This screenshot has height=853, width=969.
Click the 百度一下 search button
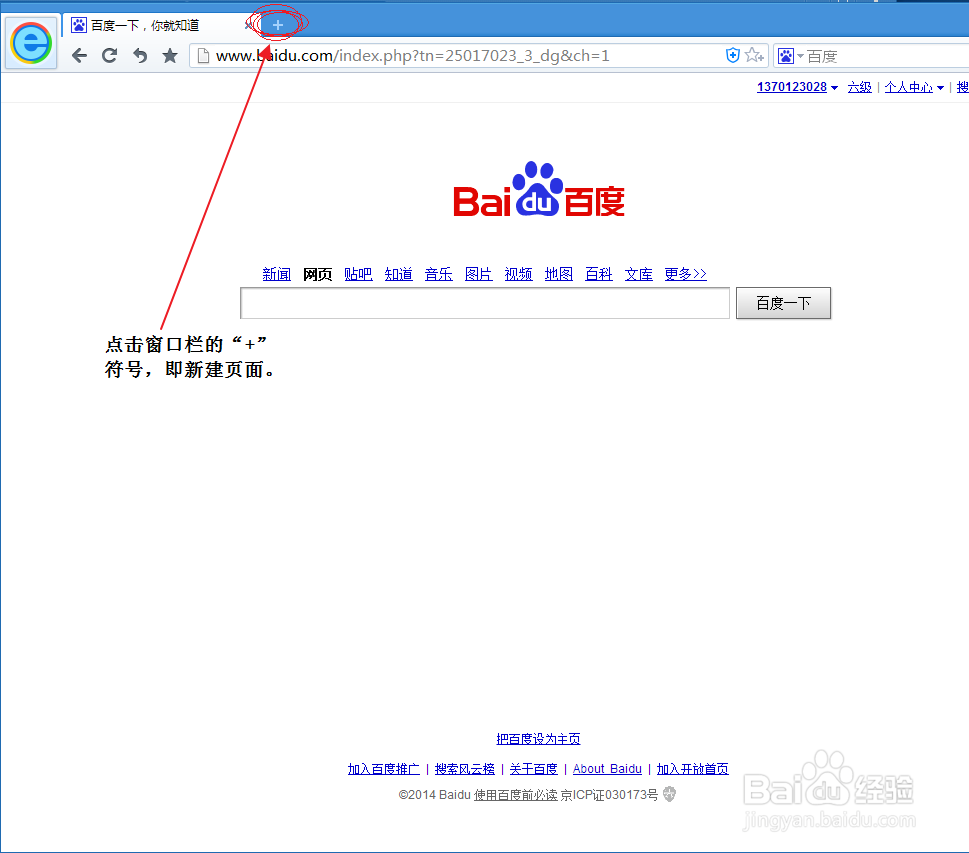(783, 303)
